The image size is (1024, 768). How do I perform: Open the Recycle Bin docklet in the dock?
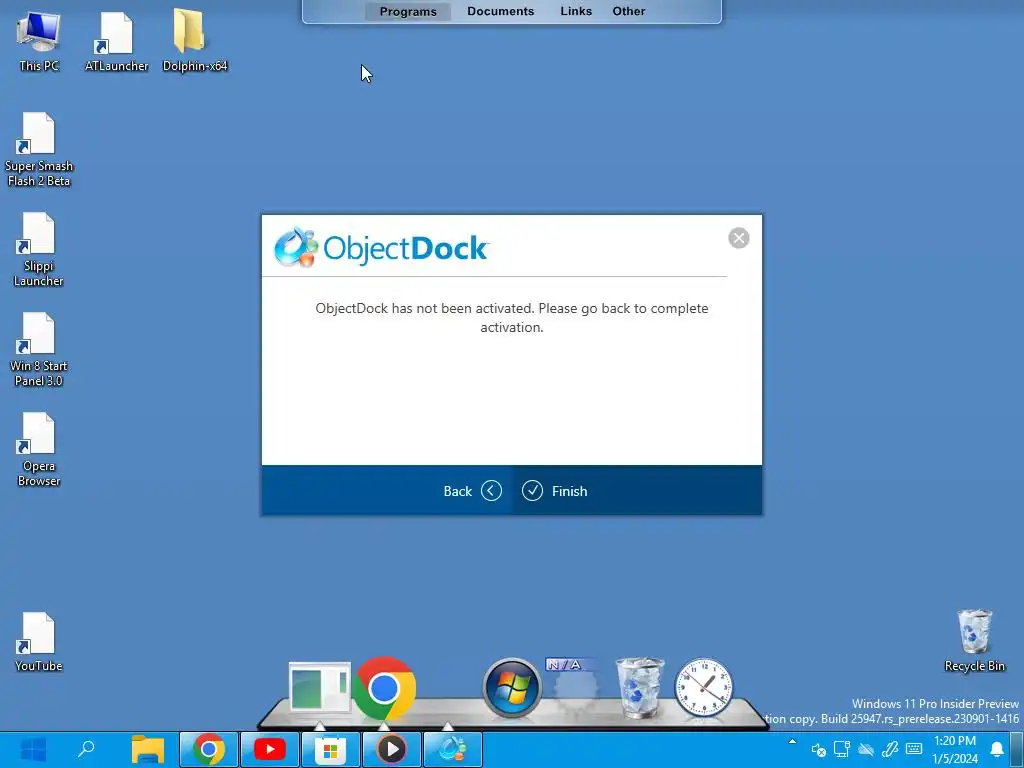coord(639,688)
